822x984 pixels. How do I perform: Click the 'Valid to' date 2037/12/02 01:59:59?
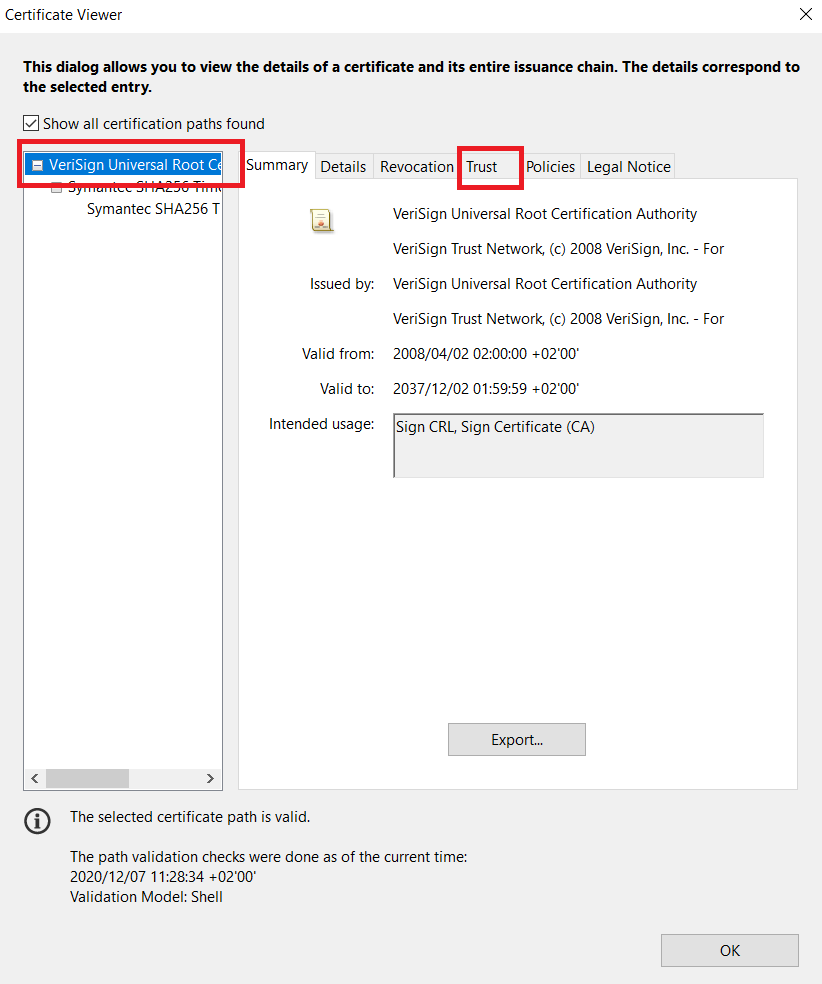[486, 389]
